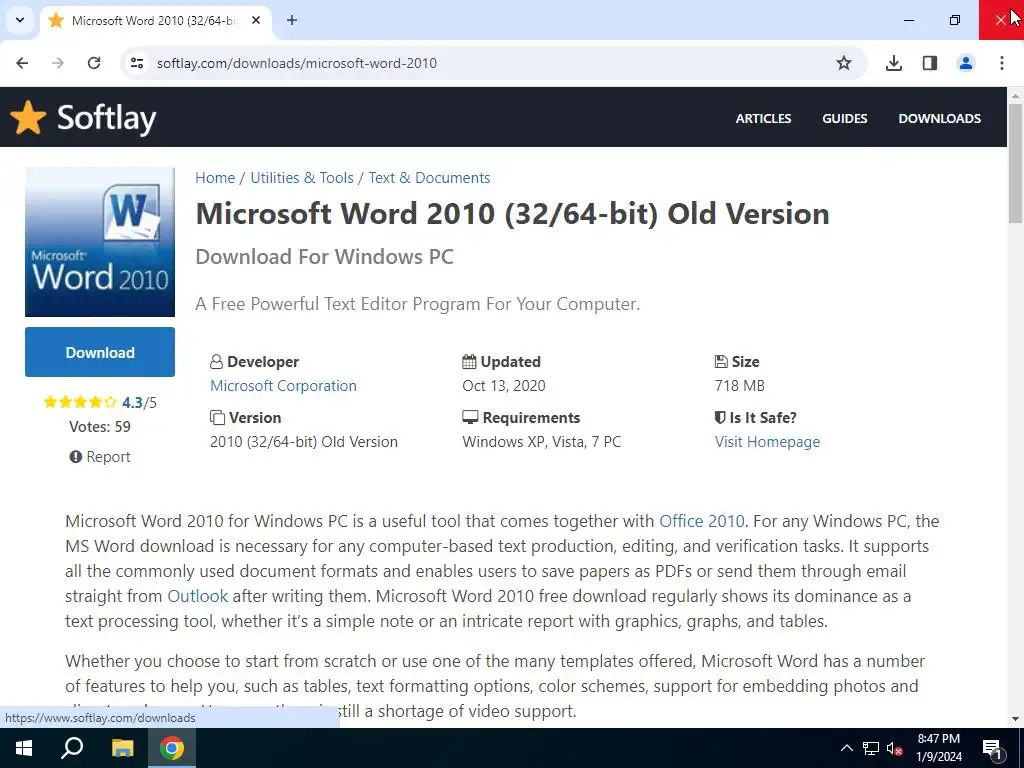Image resolution: width=1024 pixels, height=768 pixels.
Task: Click the fifth rating star
Action: click(110, 402)
